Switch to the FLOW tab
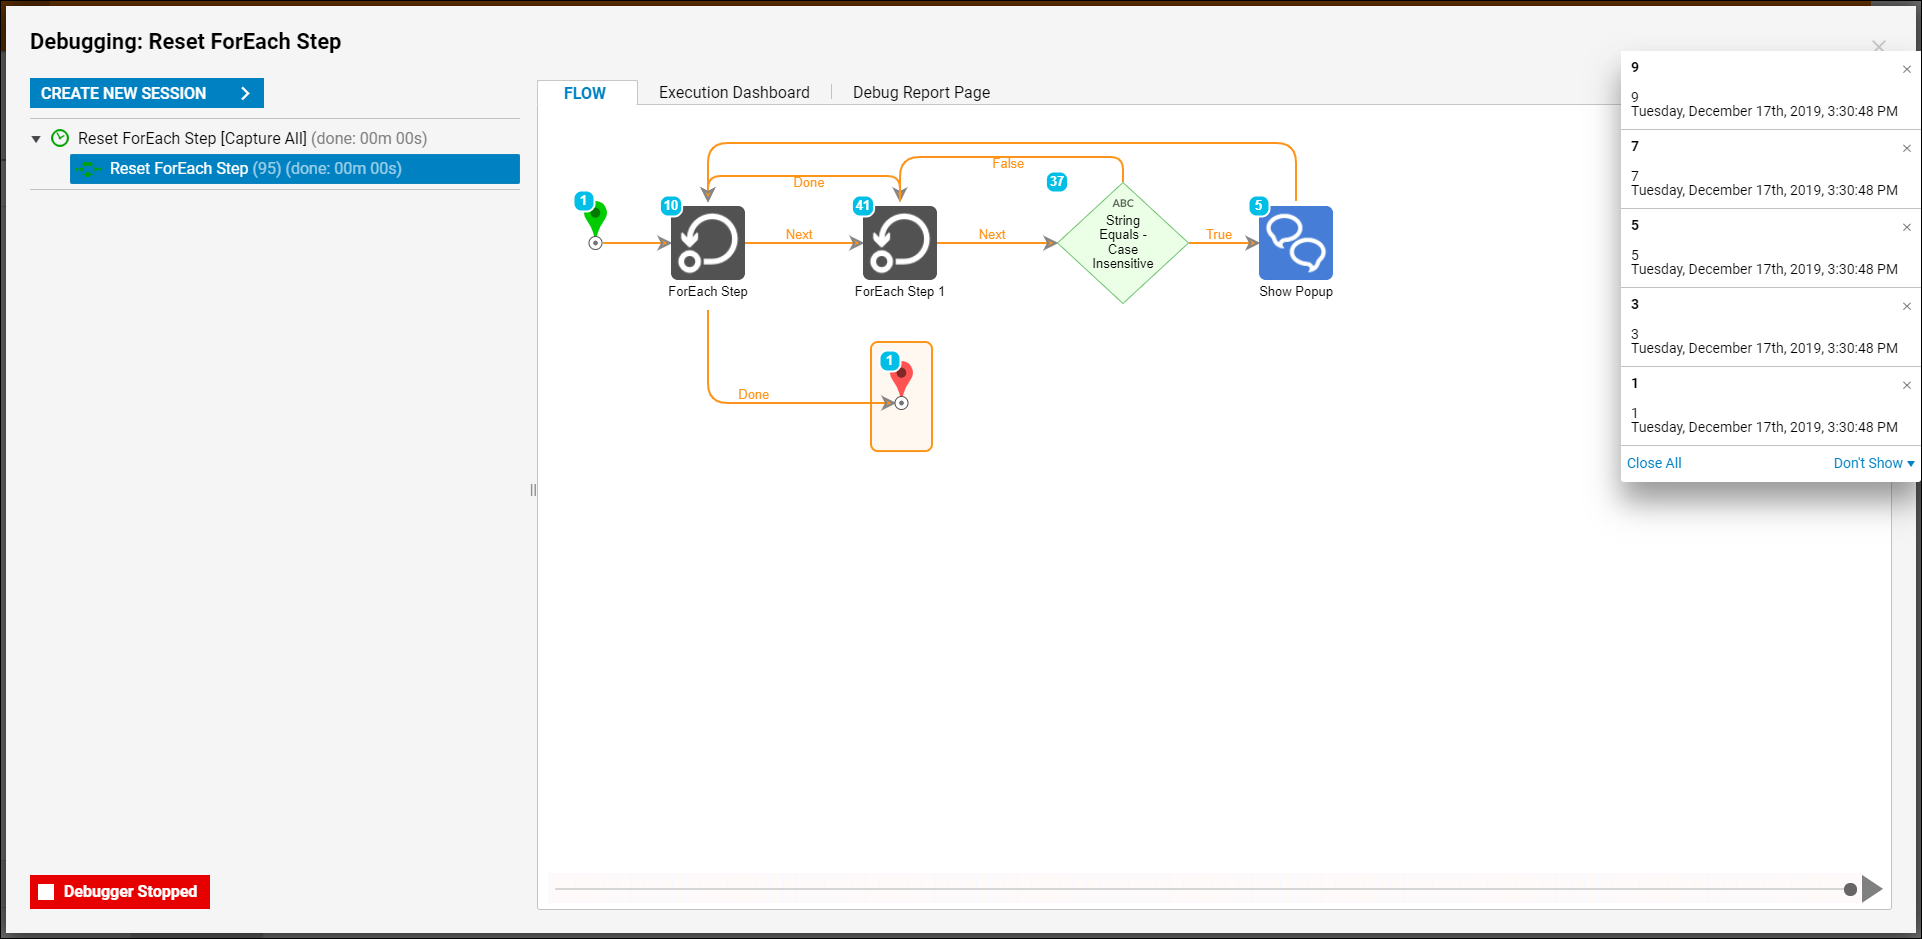Screen dimensions: 1922x939 click(585, 93)
